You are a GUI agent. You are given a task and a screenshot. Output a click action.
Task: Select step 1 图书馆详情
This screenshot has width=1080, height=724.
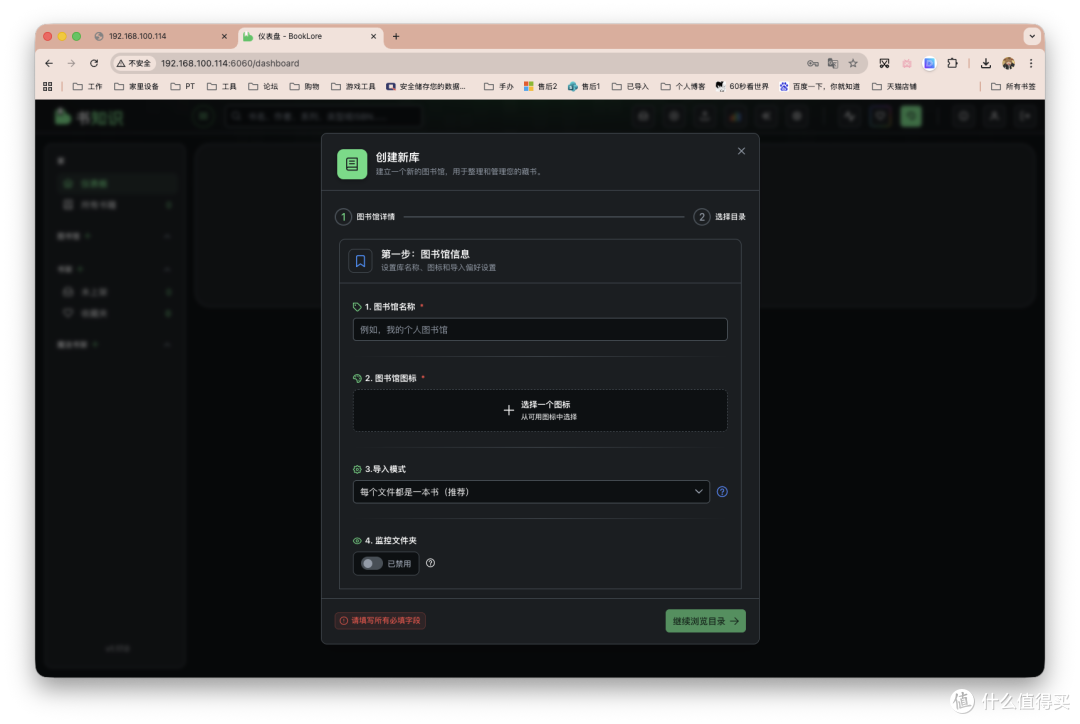[366, 217]
